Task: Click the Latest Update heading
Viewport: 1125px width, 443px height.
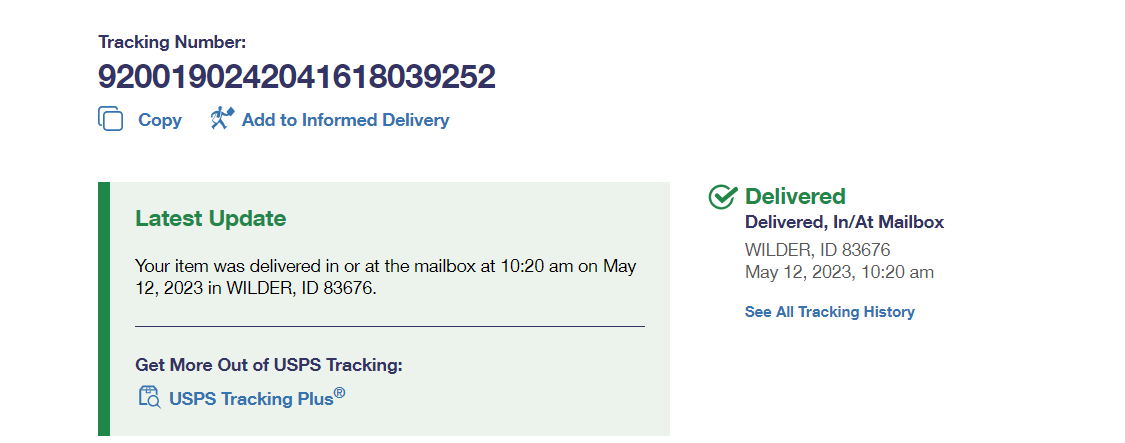Action: point(210,219)
